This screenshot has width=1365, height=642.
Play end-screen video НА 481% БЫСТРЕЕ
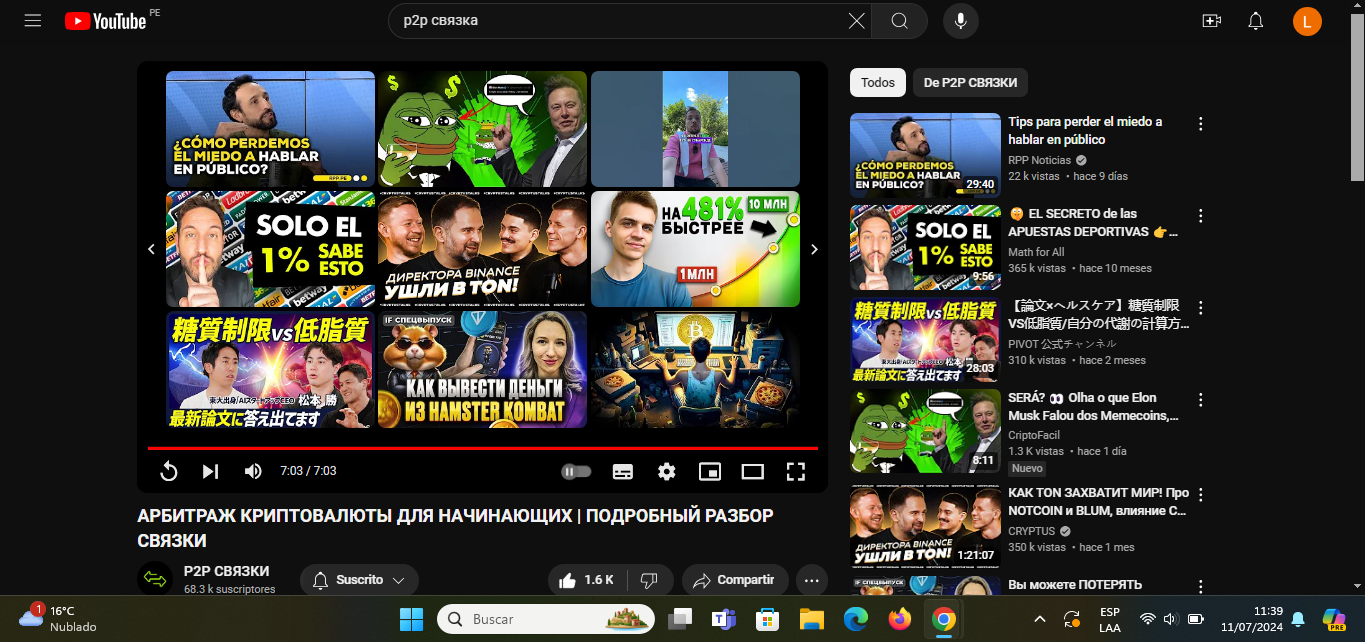point(695,249)
